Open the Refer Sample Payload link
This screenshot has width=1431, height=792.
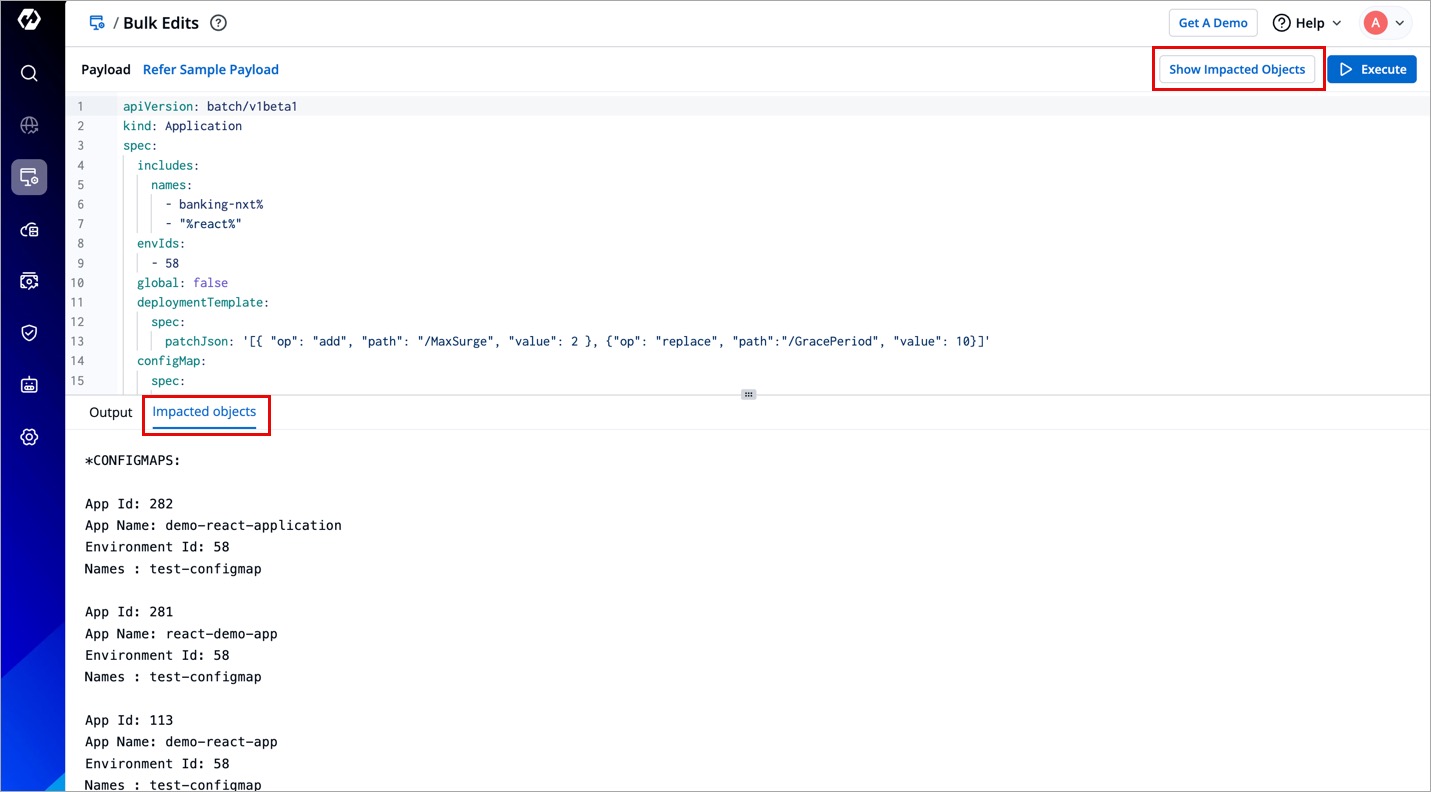[x=210, y=69]
